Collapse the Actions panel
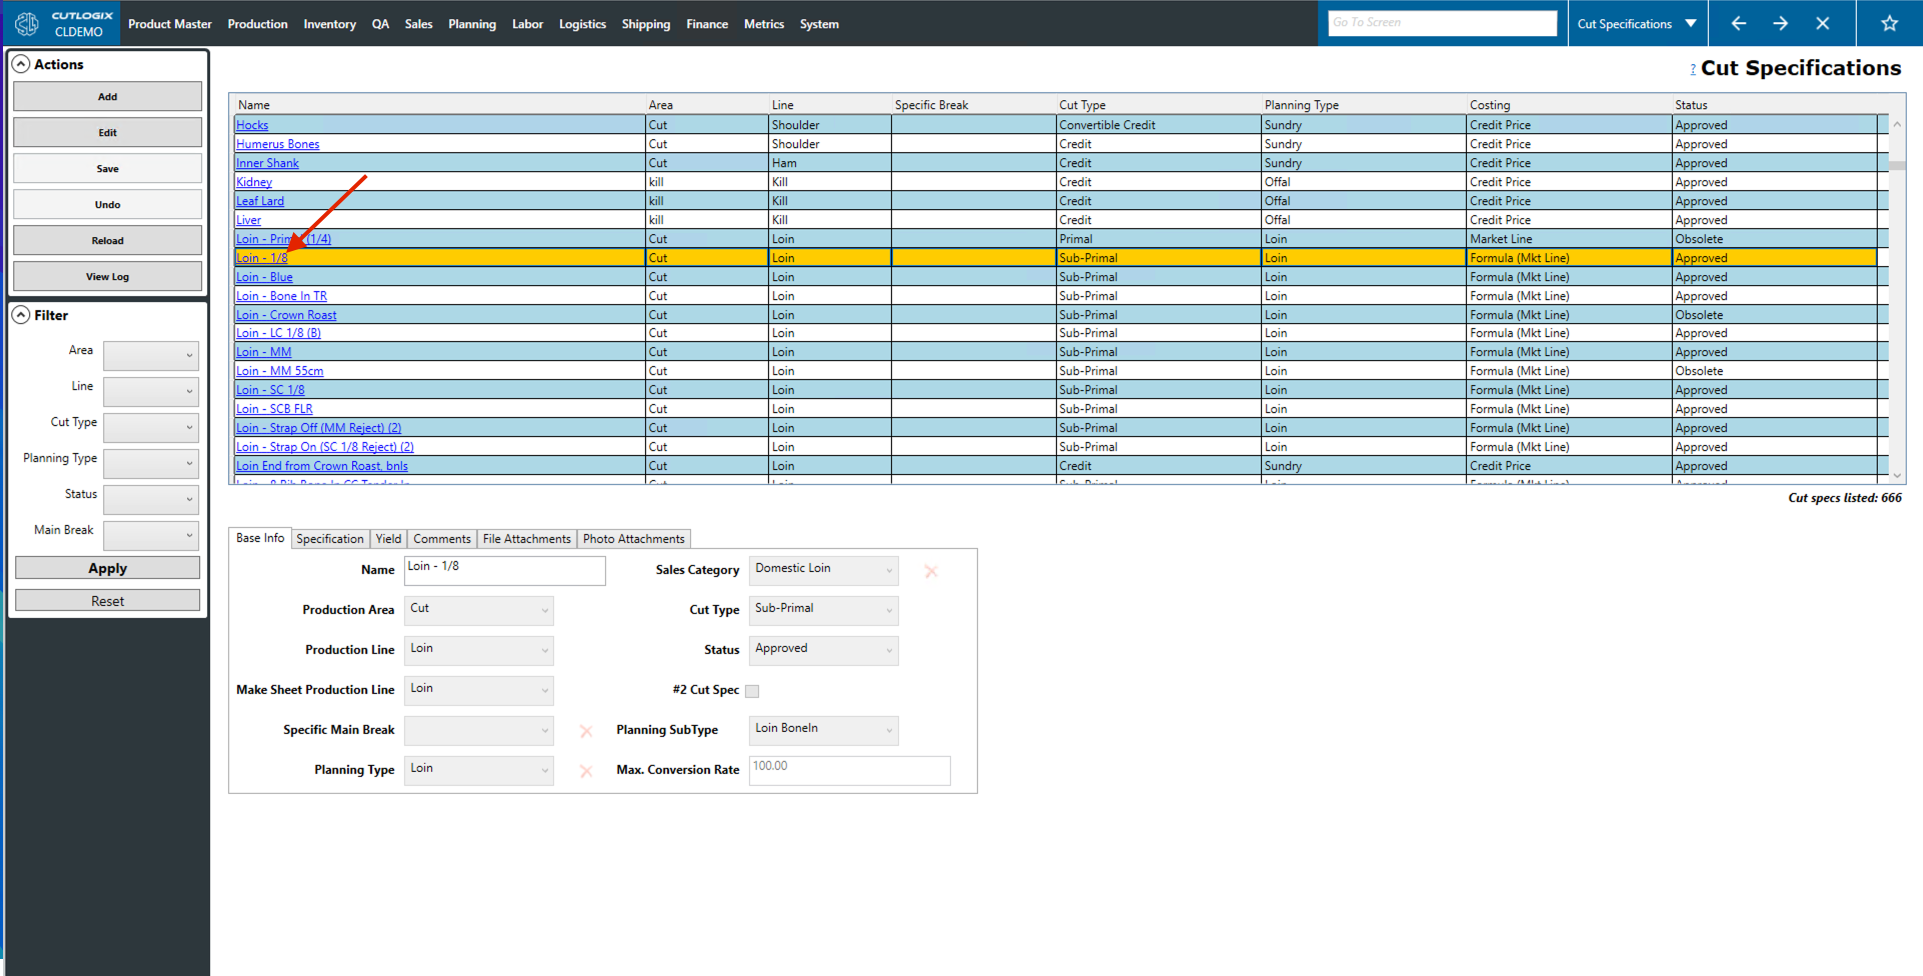 point(21,64)
